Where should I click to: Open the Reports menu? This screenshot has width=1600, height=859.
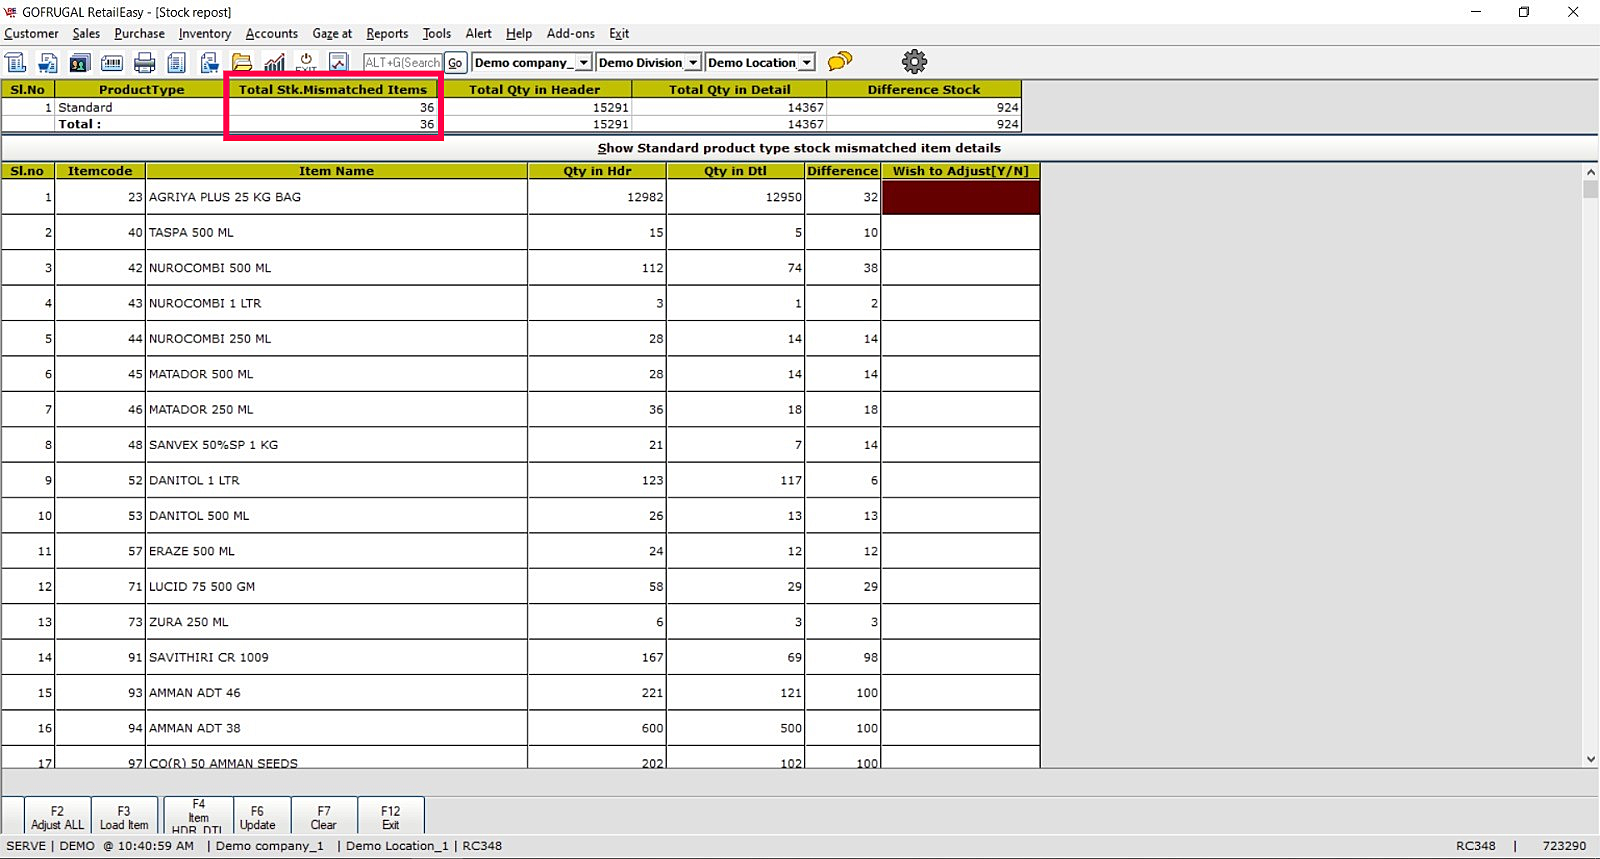(x=387, y=34)
